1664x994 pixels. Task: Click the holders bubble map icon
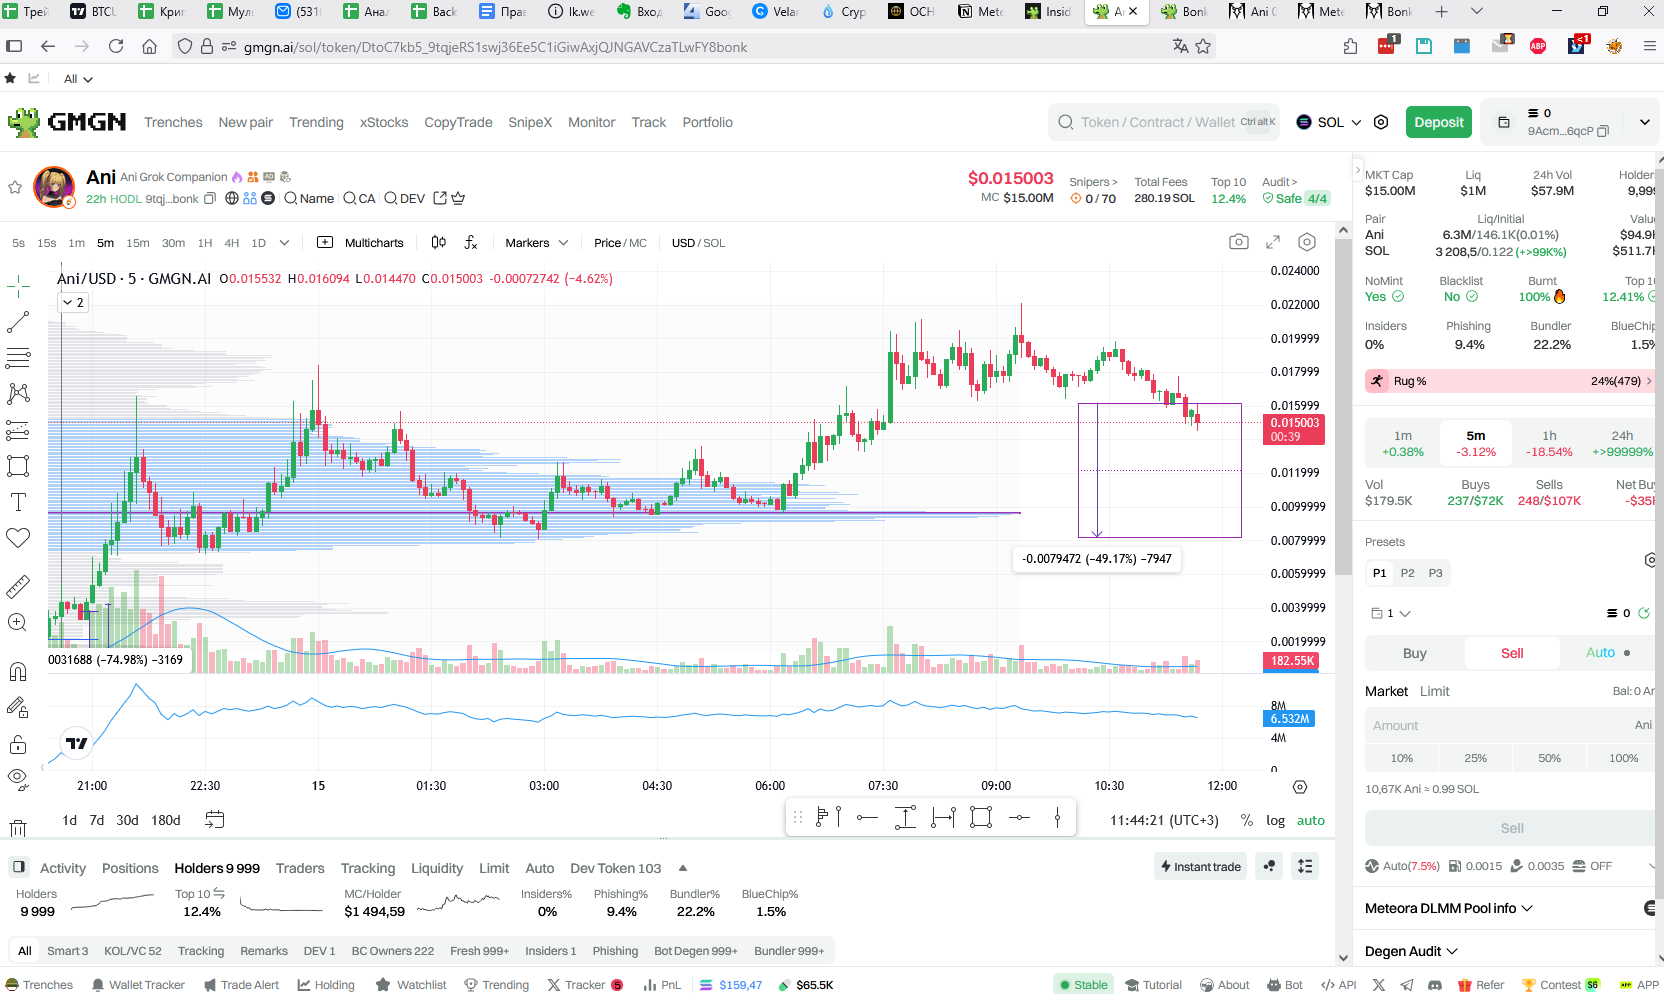(x=1269, y=866)
